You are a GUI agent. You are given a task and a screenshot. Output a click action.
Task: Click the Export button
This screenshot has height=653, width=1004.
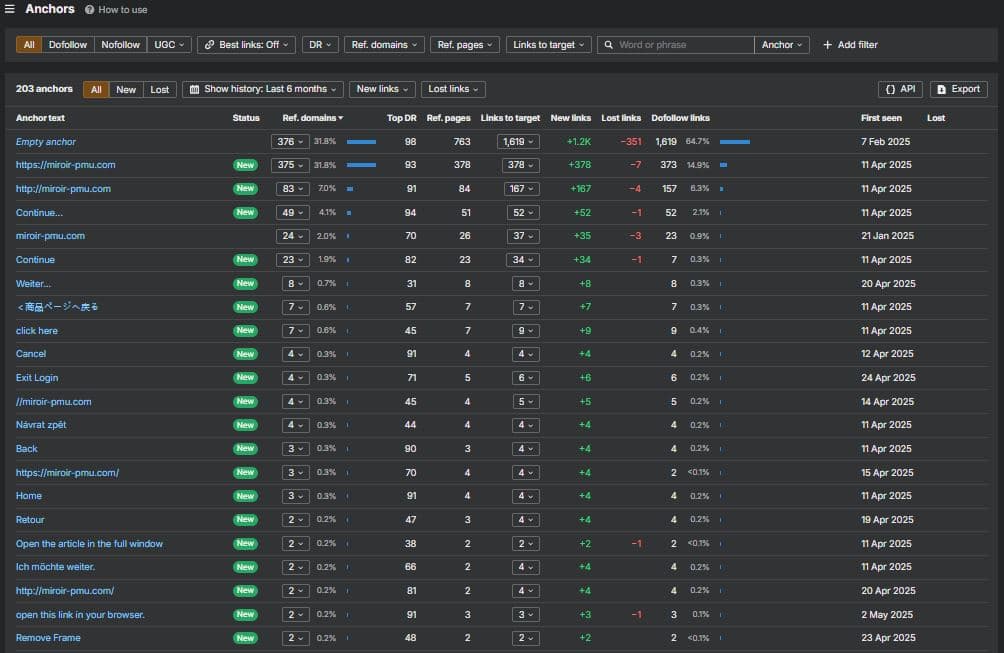959,89
